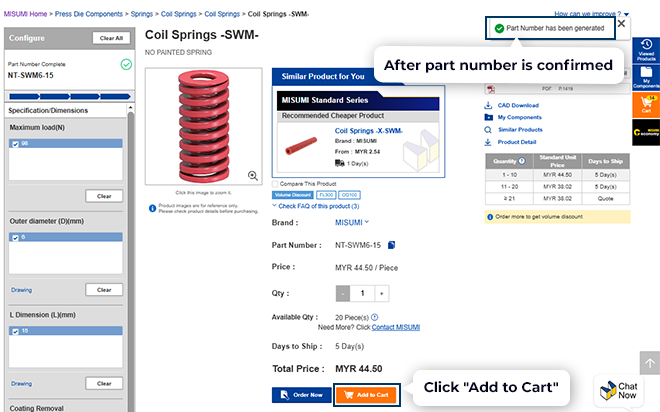The width and height of the screenshot is (660, 412).
Task: Click the Add to Cart button
Action: pyautogui.click(x=366, y=395)
